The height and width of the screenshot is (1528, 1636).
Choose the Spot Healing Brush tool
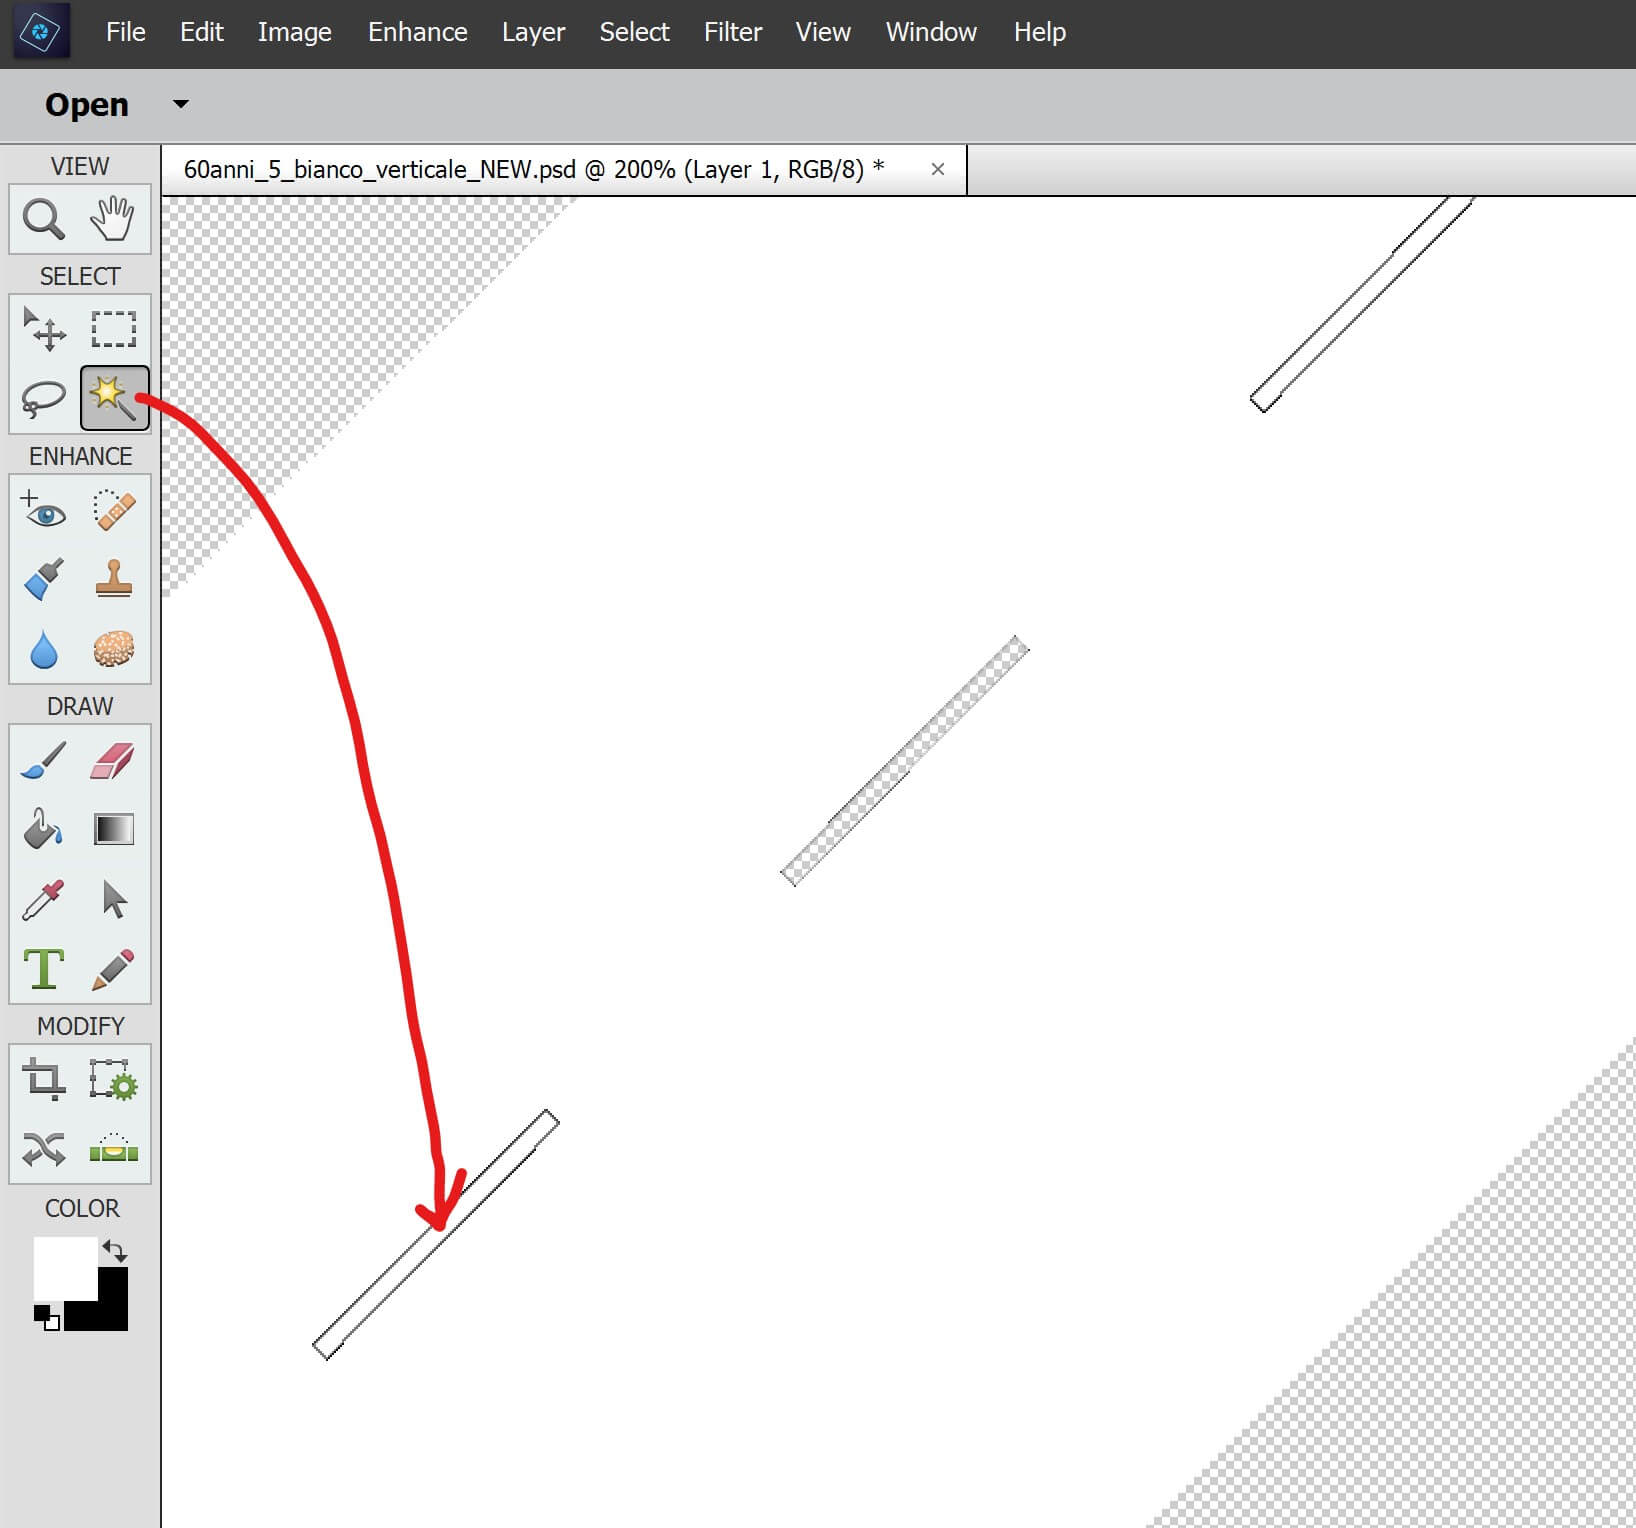coord(113,510)
